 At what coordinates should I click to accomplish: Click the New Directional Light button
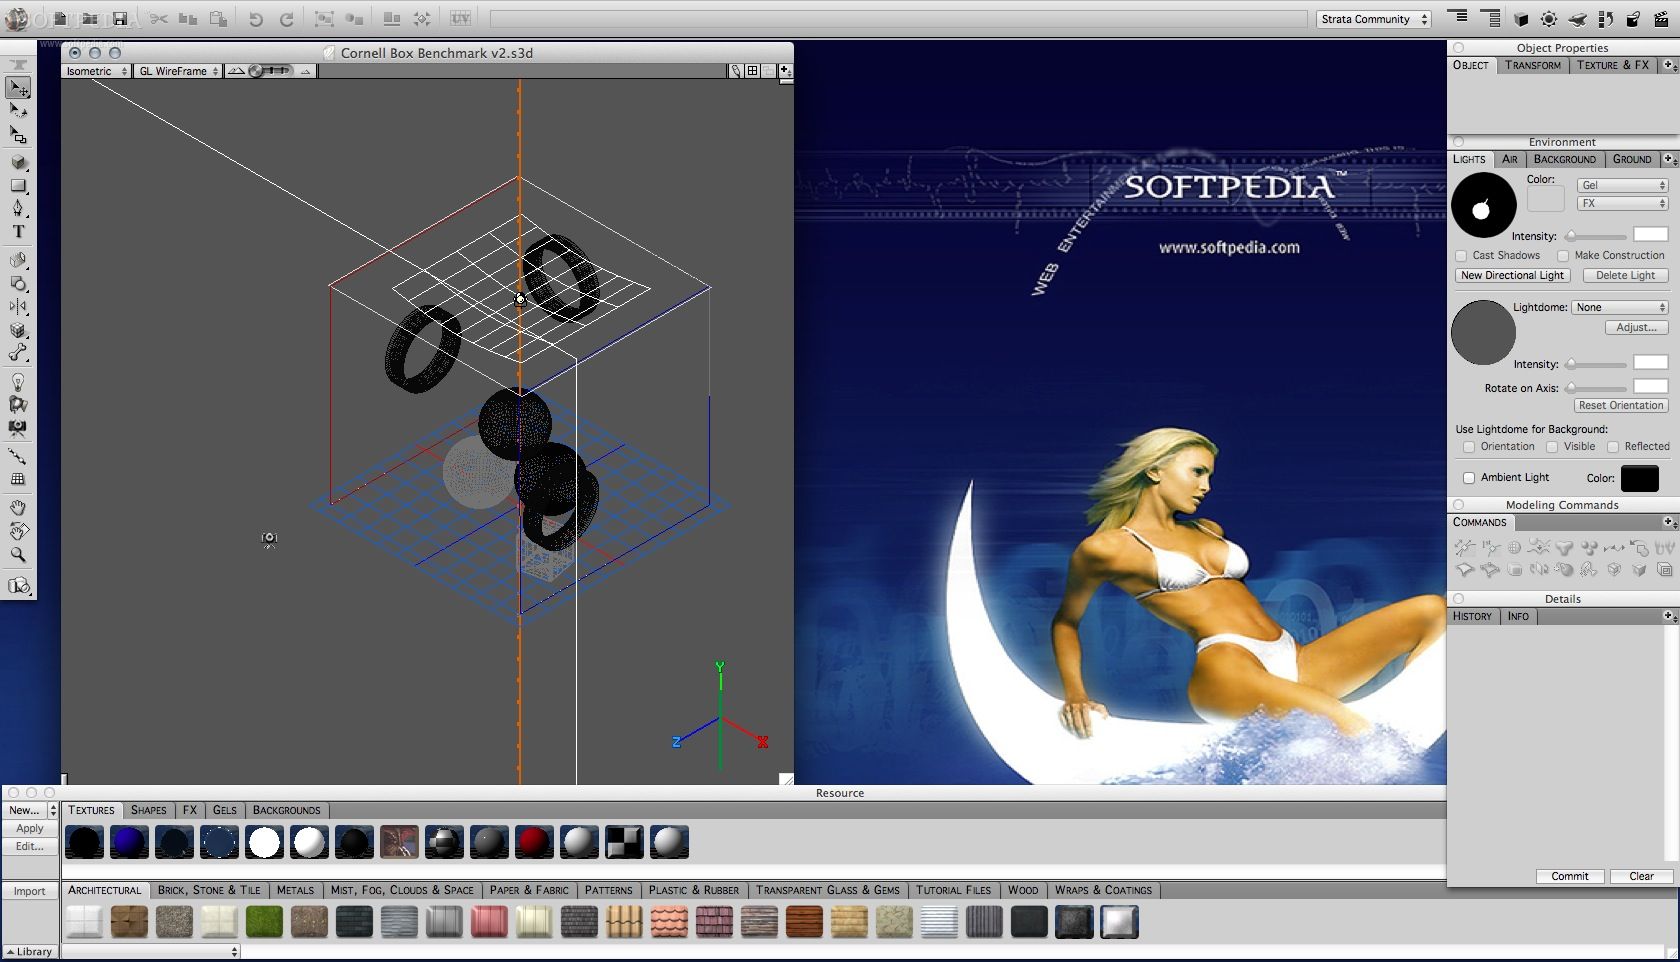1512,275
